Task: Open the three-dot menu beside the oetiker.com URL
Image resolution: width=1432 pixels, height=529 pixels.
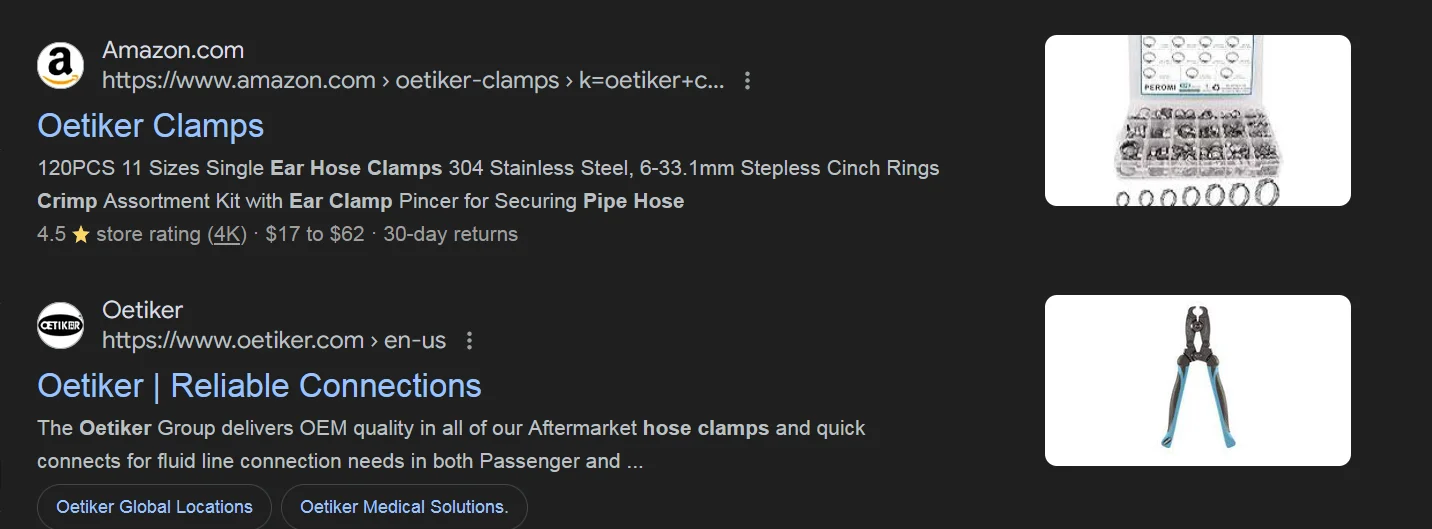Action: pyautogui.click(x=469, y=341)
